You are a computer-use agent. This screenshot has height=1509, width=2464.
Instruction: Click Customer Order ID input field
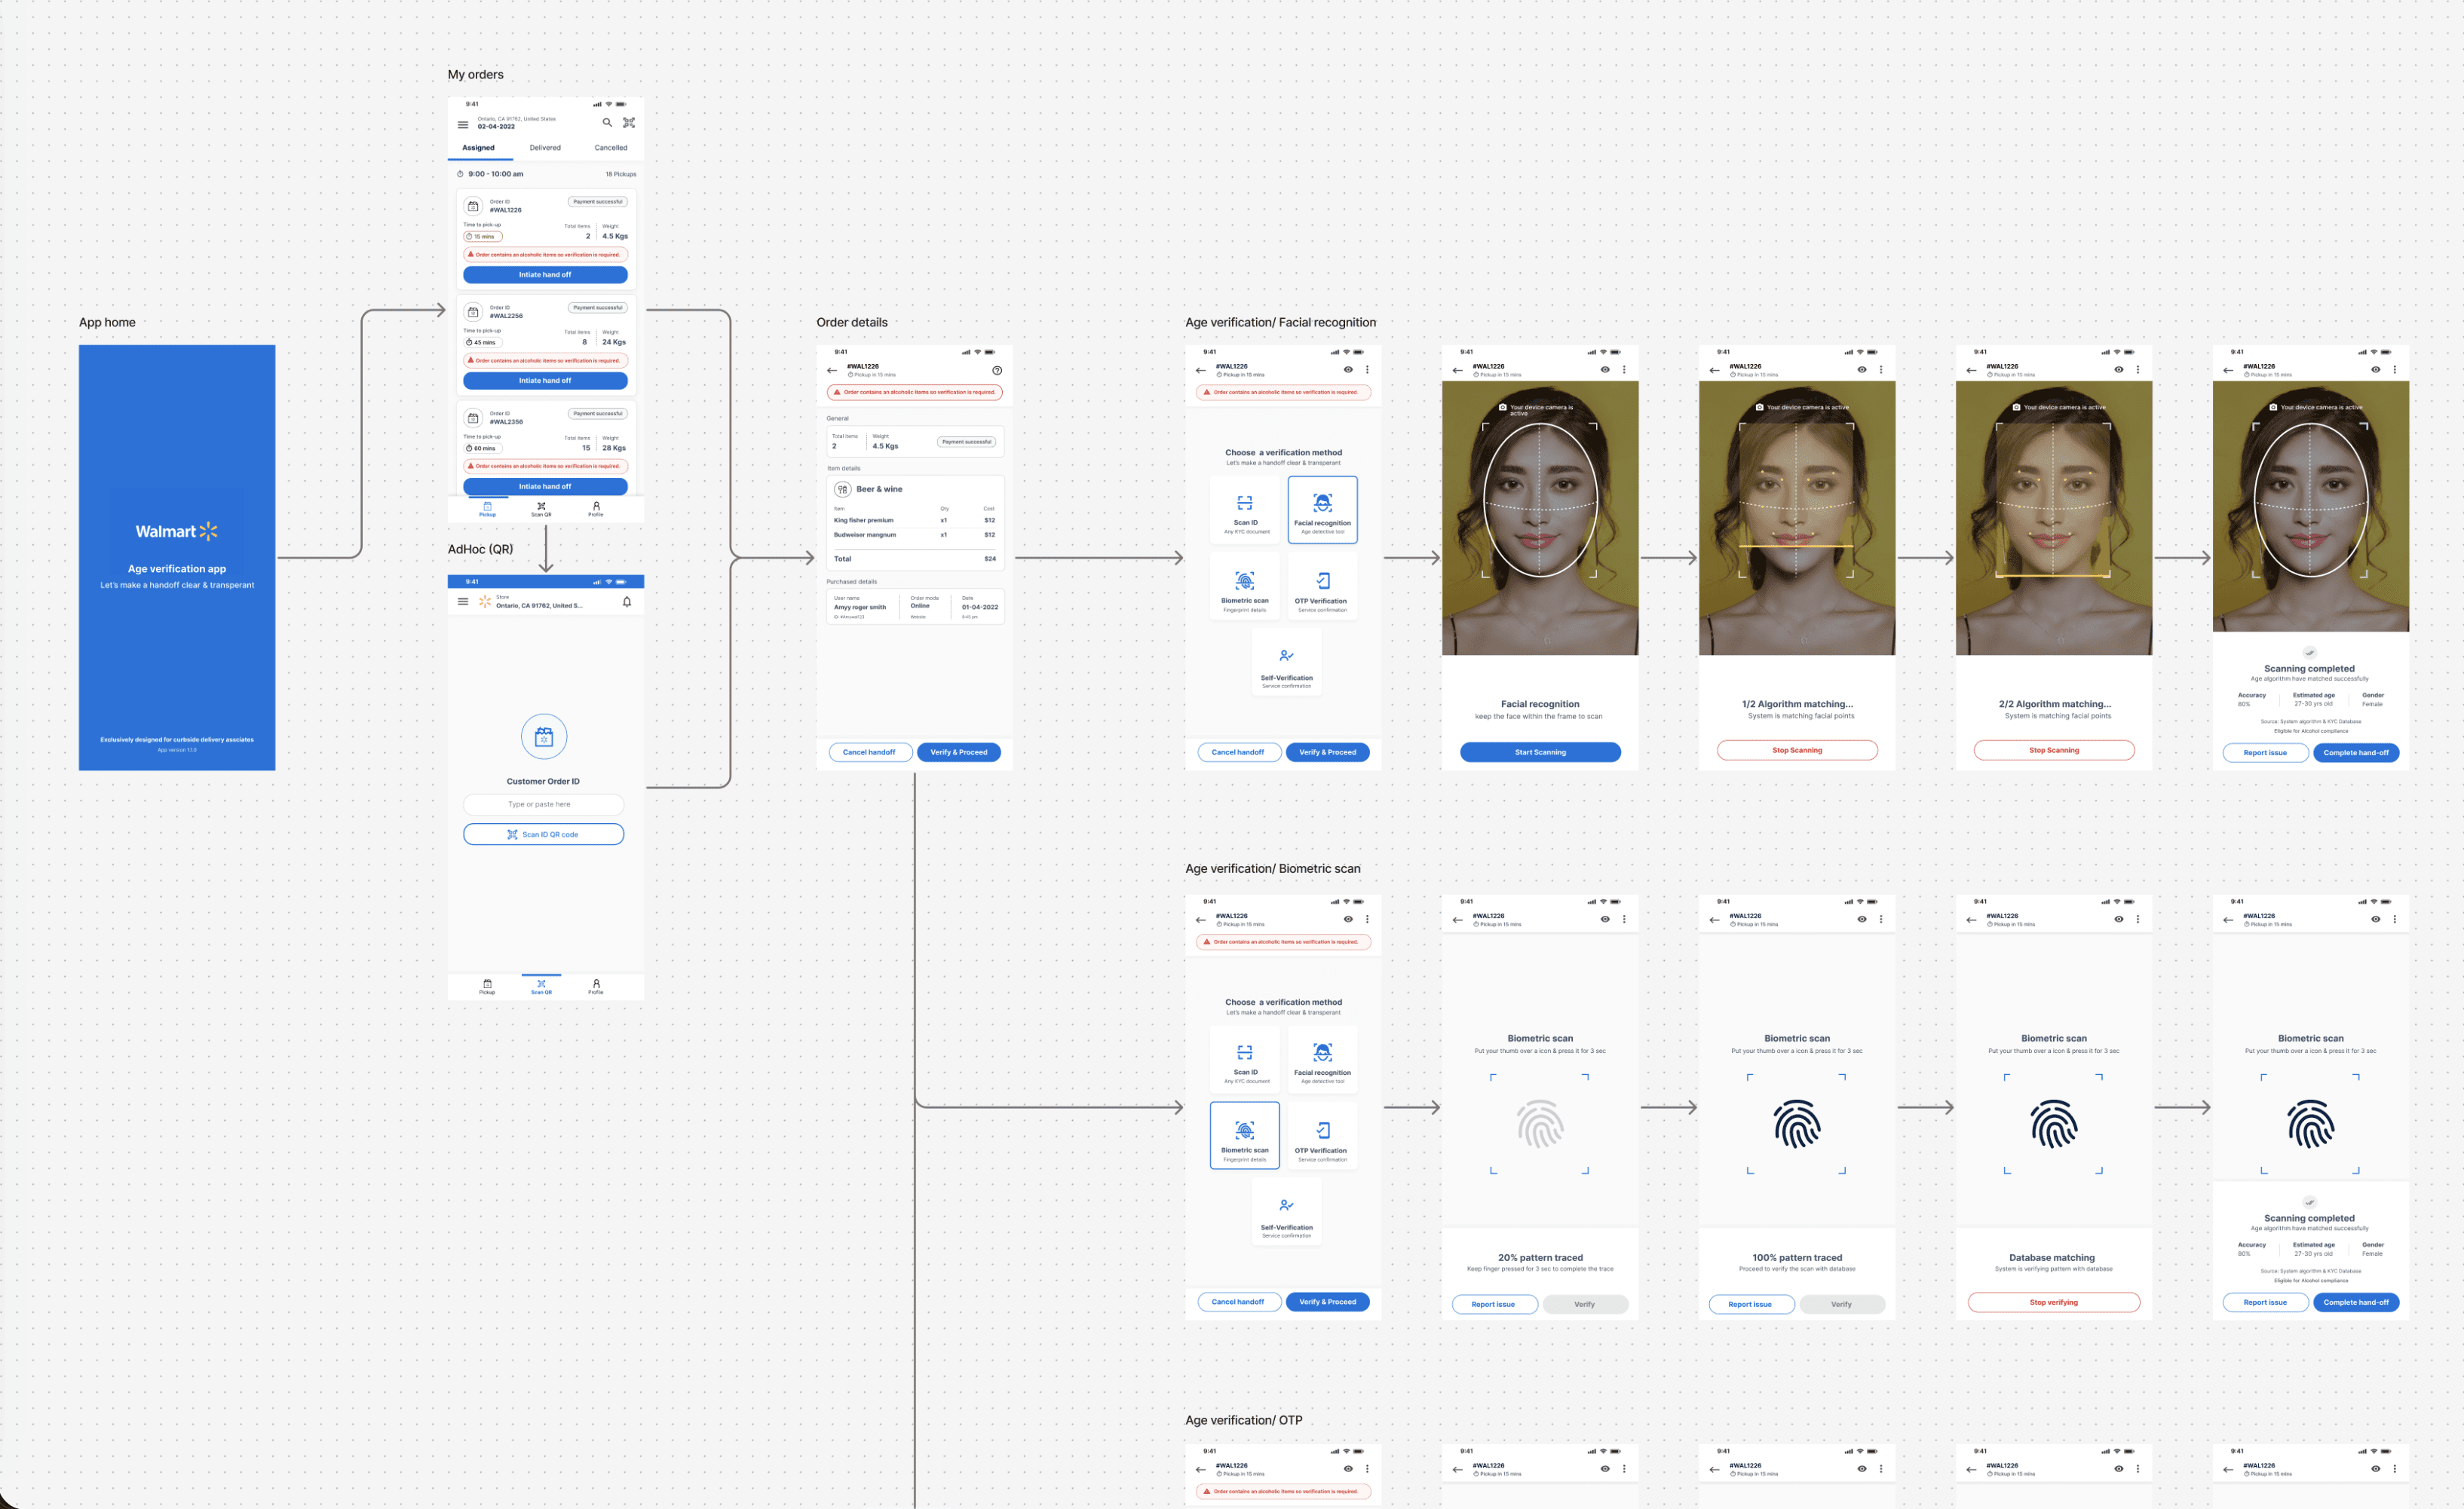coord(543,804)
